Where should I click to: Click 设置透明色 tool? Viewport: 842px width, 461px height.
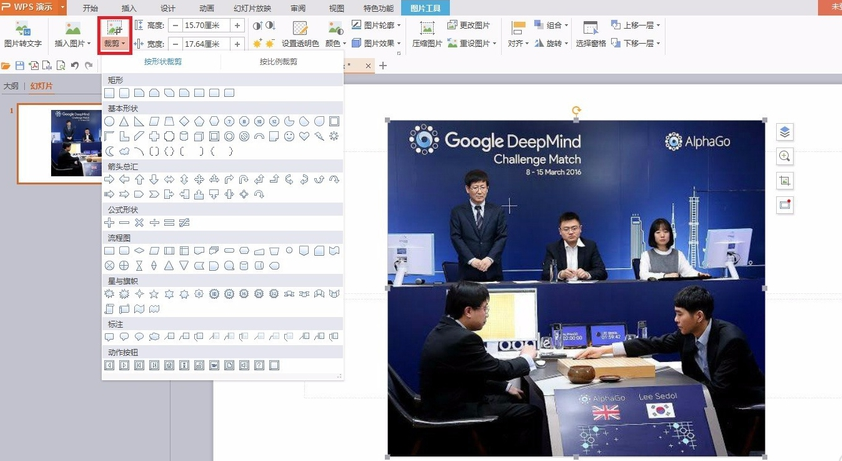(x=300, y=35)
